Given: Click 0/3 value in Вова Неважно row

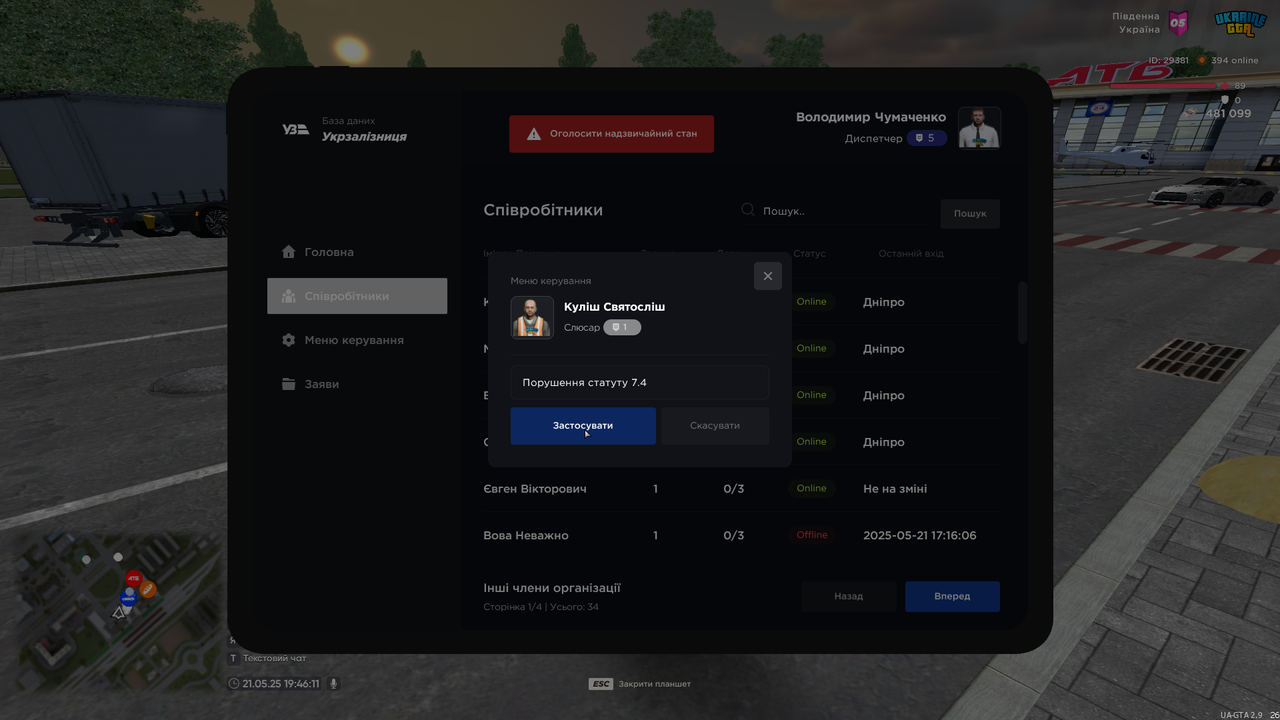Looking at the screenshot, I should point(734,536).
